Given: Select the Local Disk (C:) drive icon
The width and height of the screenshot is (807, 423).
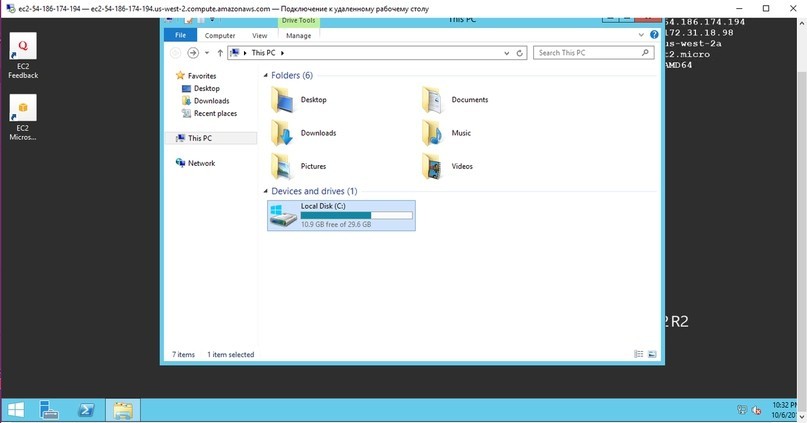Looking at the screenshot, I should [283, 216].
